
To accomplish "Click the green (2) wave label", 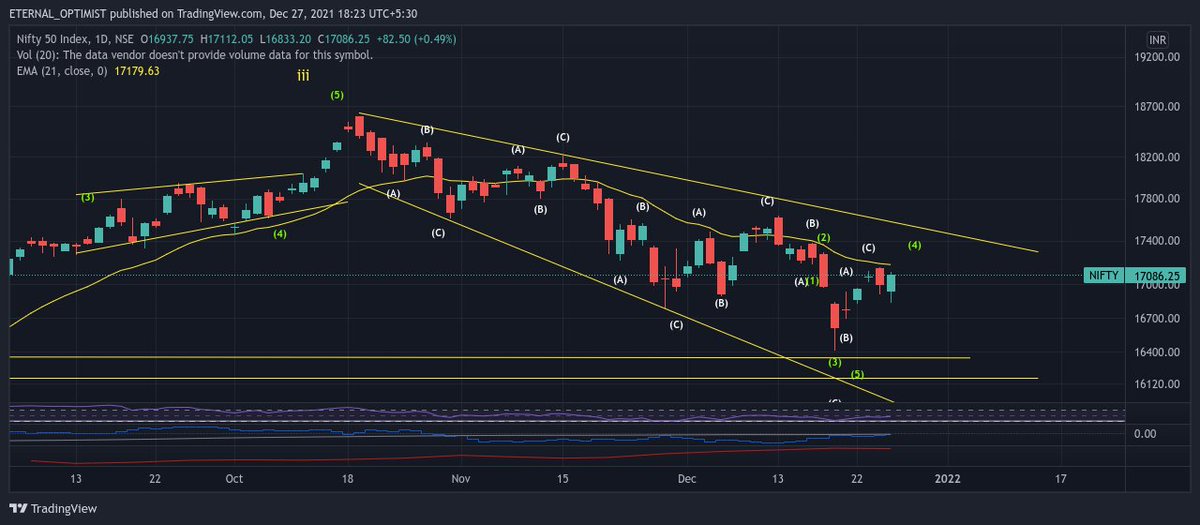I will tap(824, 238).
